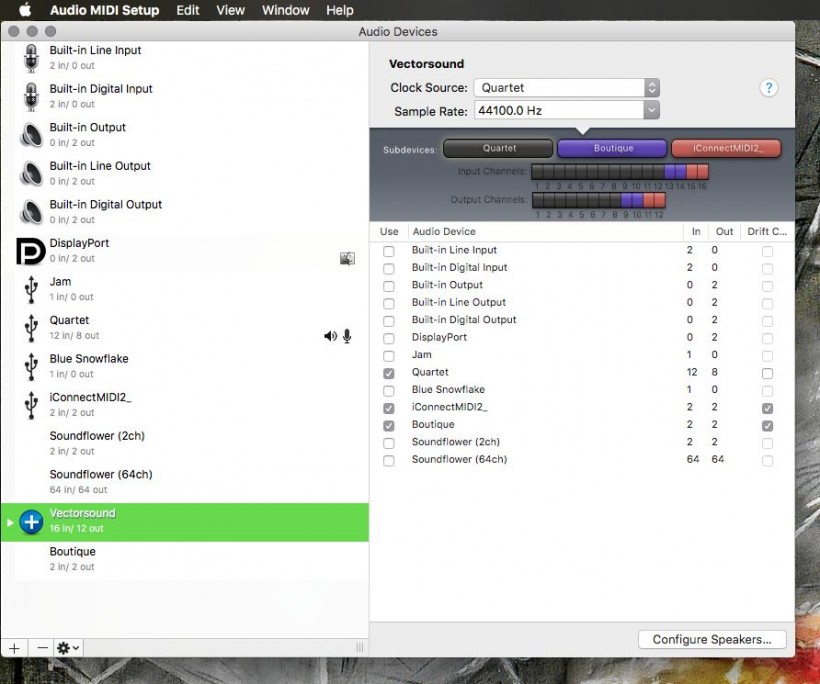The width and height of the screenshot is (820, 684).
Task: Enable Built-in Line Output in the Use column
Action: click(389, 304)
